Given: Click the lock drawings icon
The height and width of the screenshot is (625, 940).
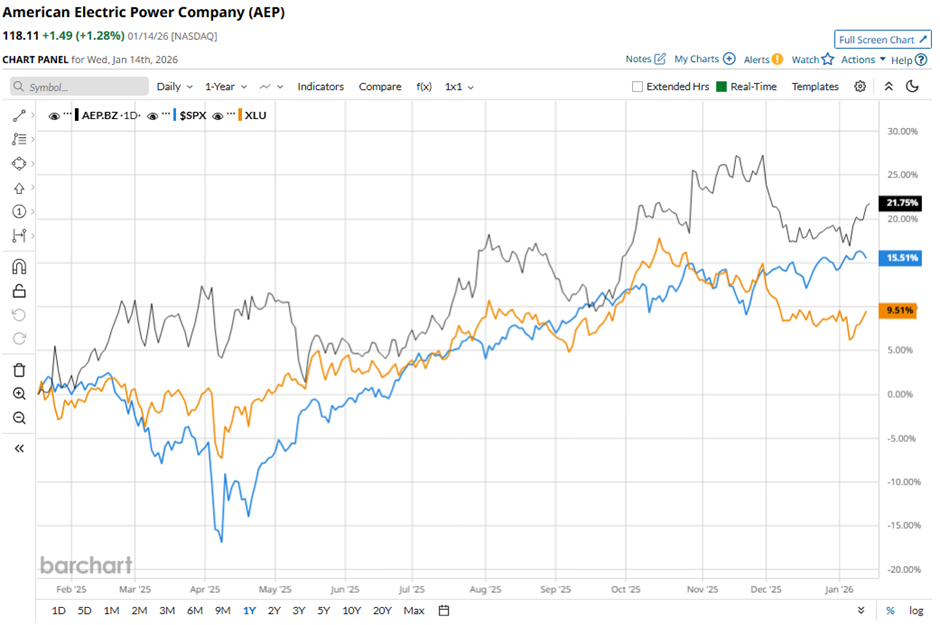Looking at the screenshot, I should click(19, 292).
